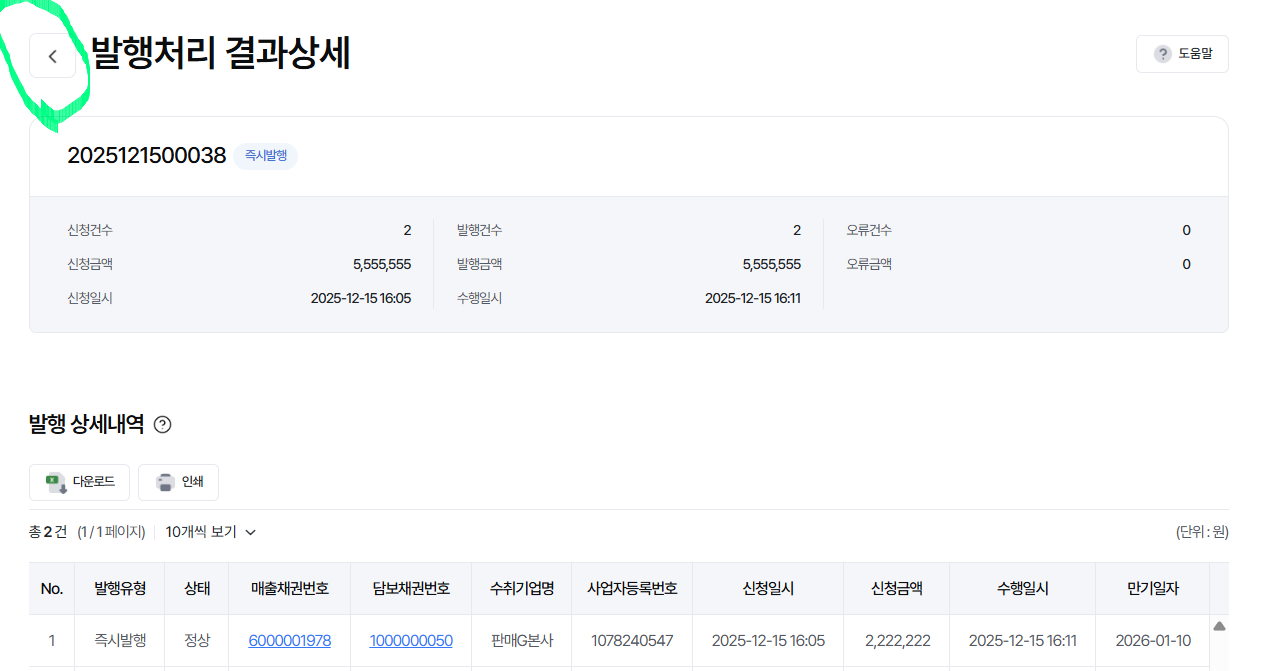Click the 상태 column header
The image size is (1267, 671).
197,589
